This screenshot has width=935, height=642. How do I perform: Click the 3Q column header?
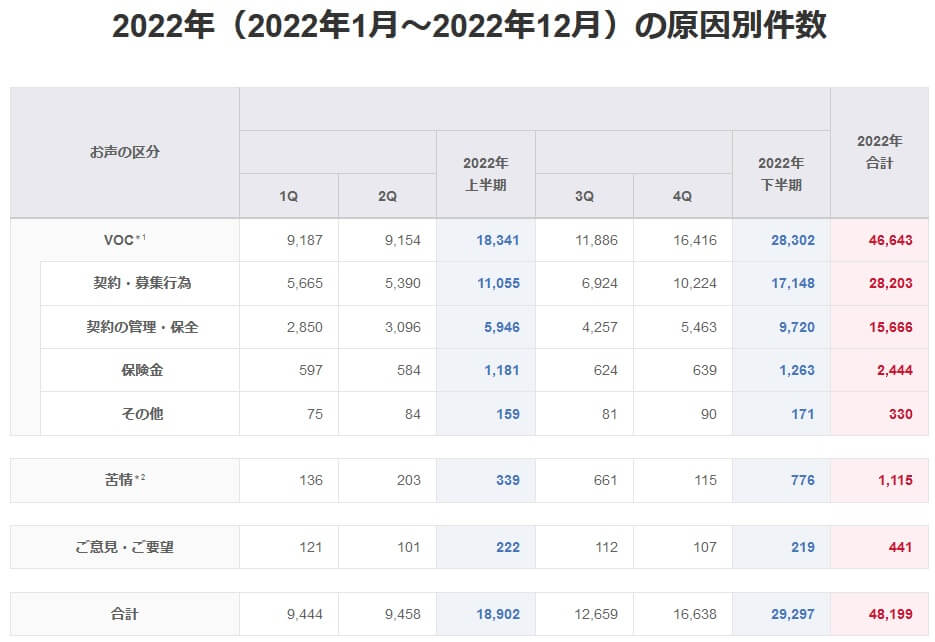click(x=584, y=196)
